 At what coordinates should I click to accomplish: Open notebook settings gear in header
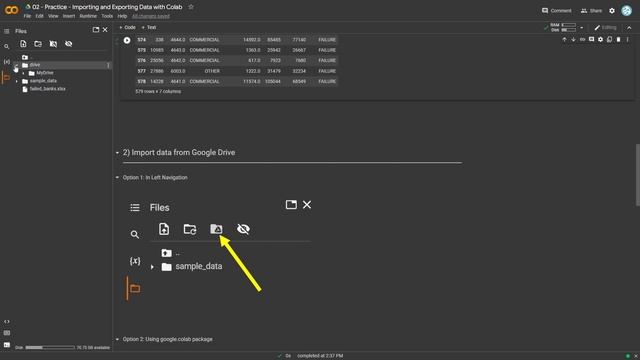pos(612,11)
